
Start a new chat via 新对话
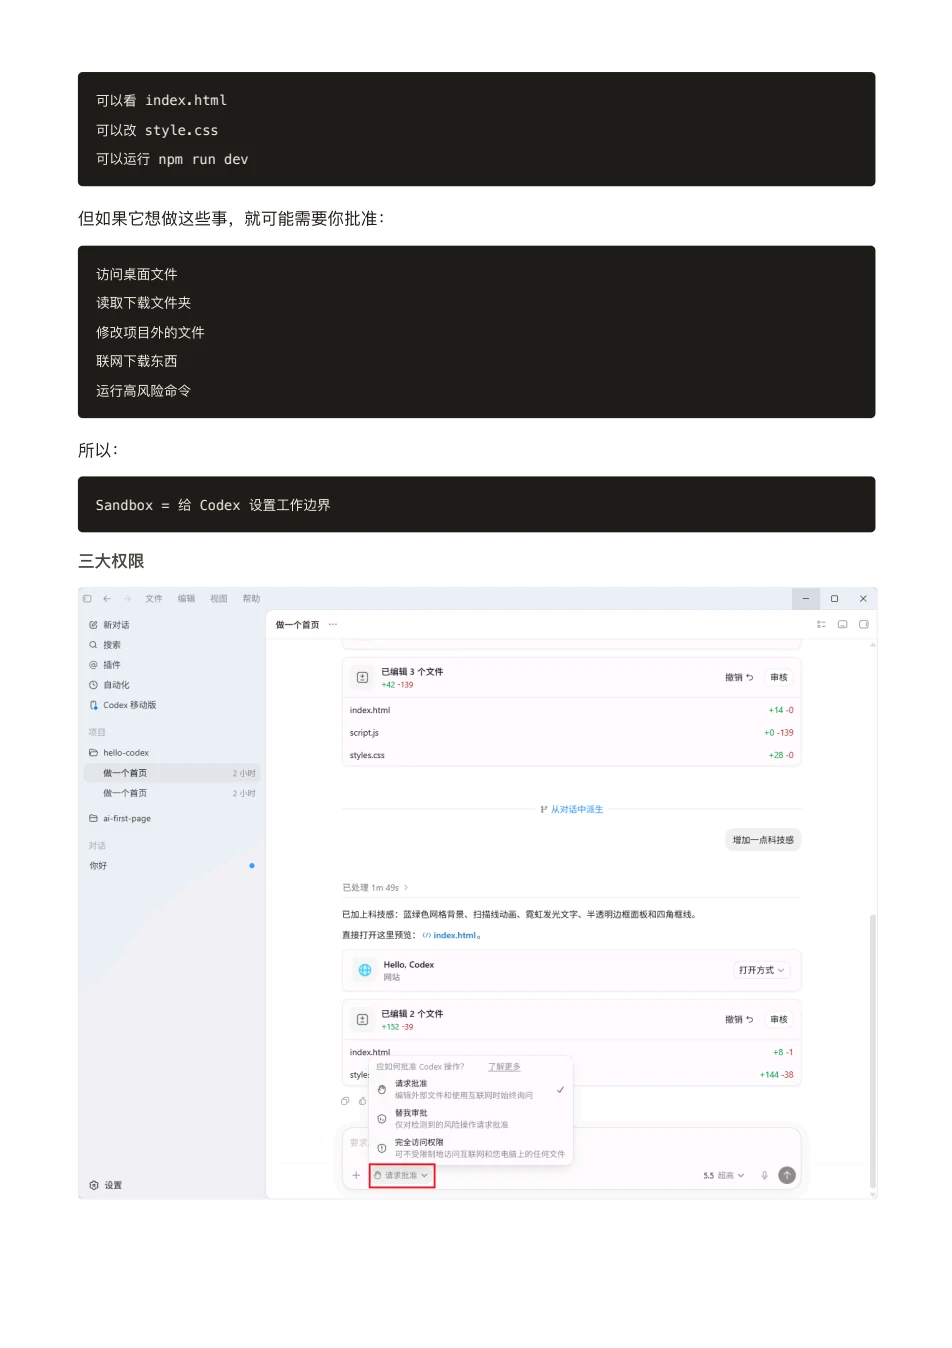pos(110,625)
